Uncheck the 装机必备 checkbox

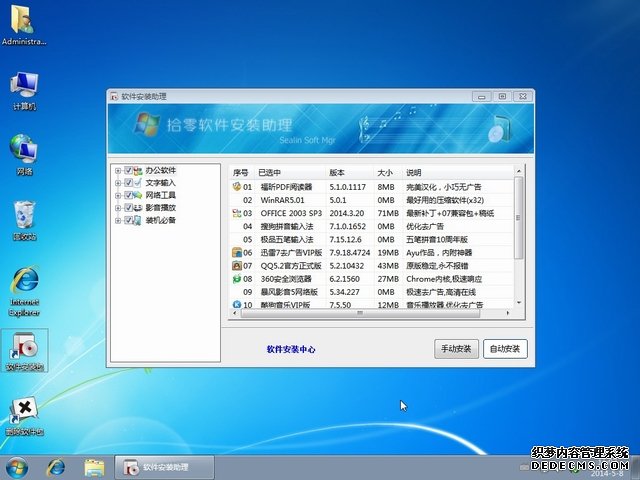coord(128,220)
